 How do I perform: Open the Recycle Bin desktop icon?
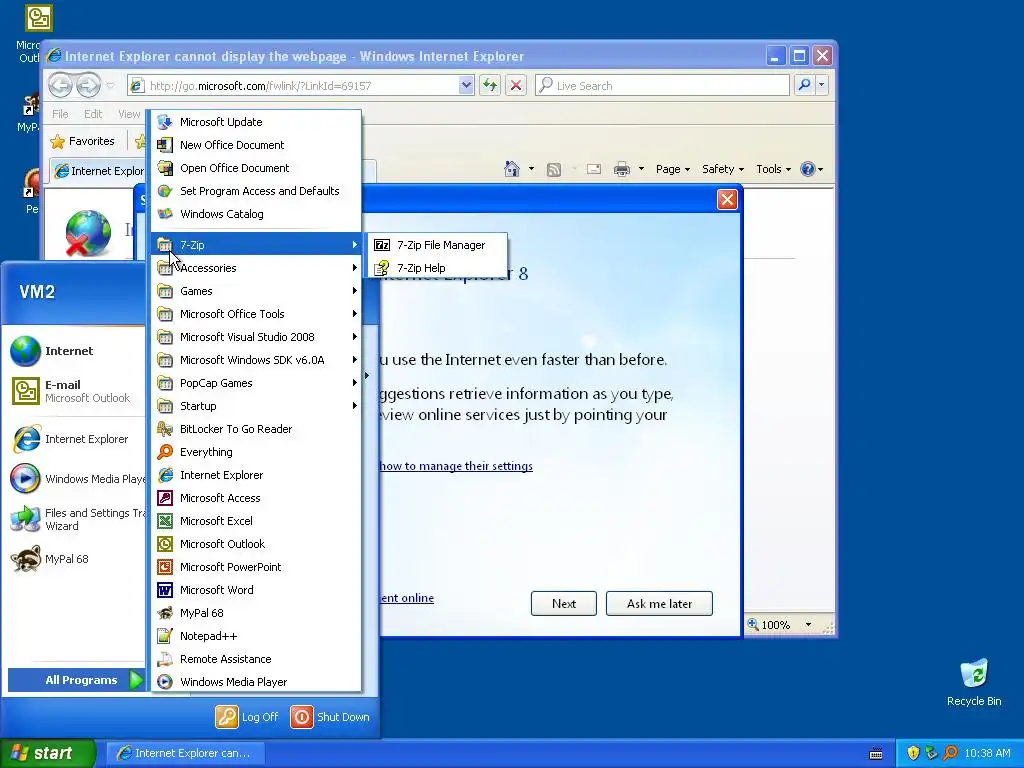coord(974,682)
